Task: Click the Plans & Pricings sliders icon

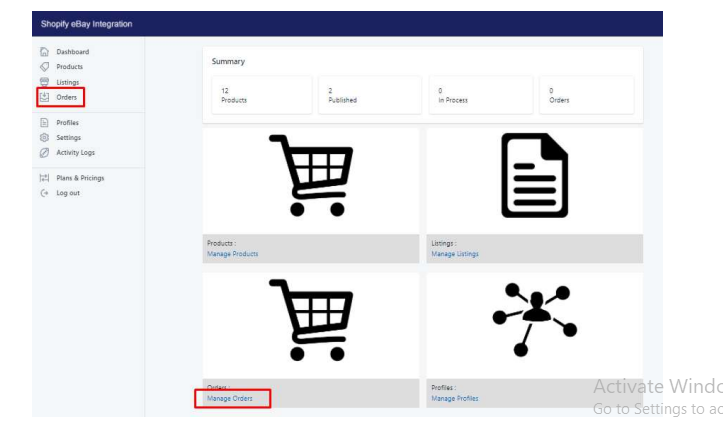Action: pos(44,178)
